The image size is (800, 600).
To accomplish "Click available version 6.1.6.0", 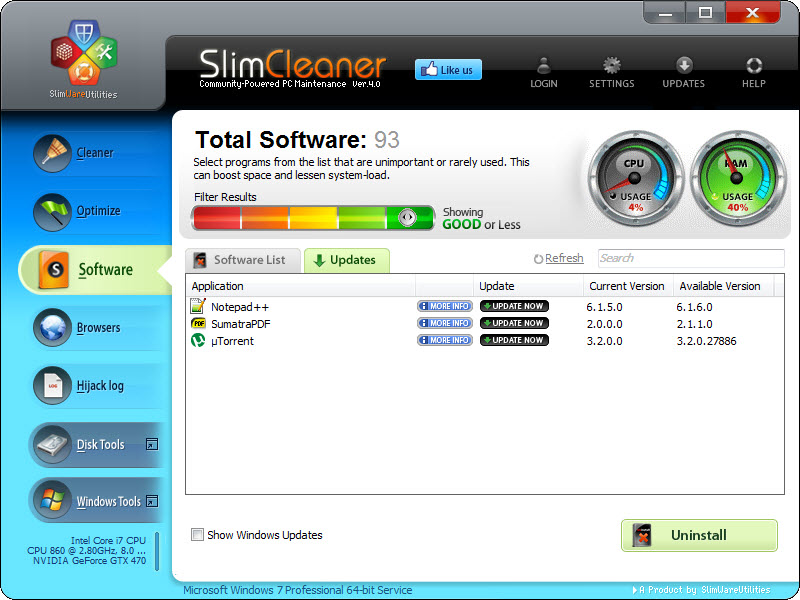I will tap(694, 307).
